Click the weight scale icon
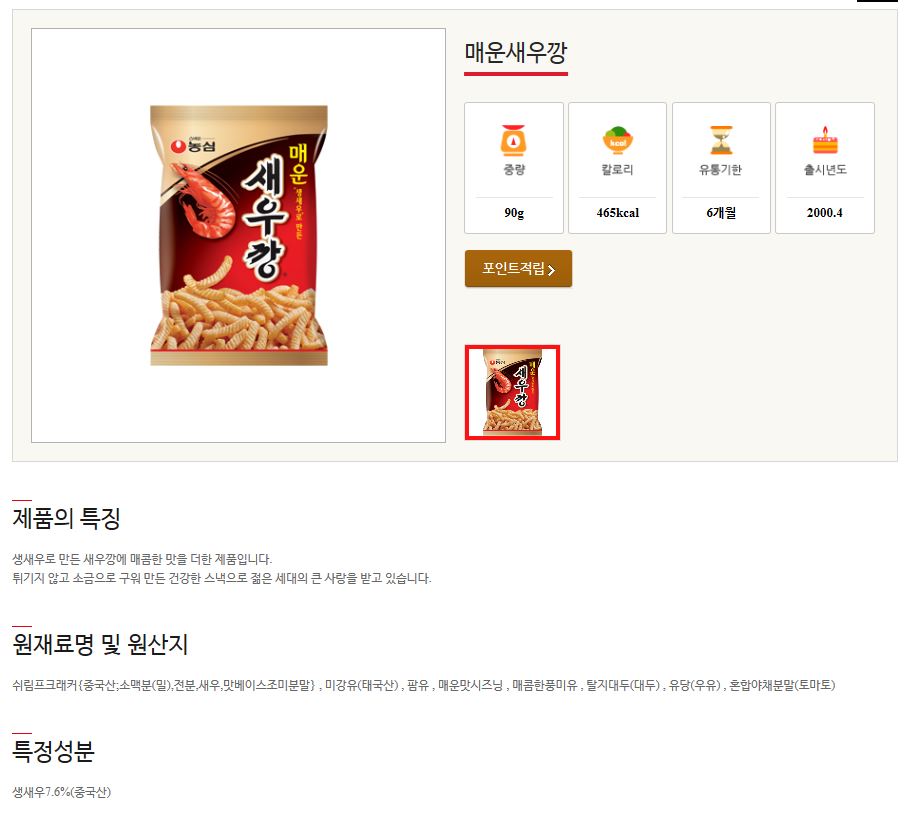Image resolution: width=910 pixels, height=820 pixels. pyautogui.click(x=513, y=140)
